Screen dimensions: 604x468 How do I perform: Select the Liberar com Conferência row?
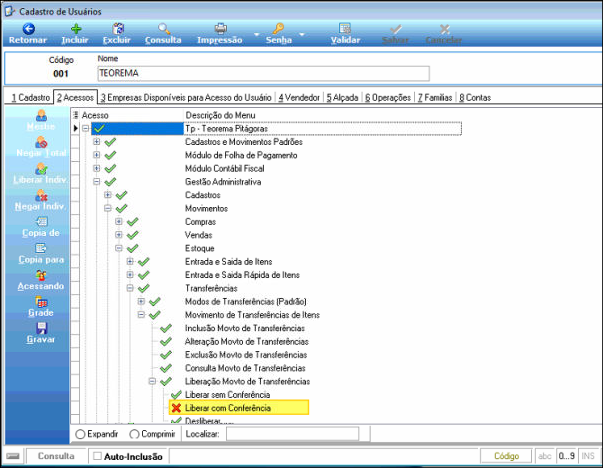click(x=239, y=408)
